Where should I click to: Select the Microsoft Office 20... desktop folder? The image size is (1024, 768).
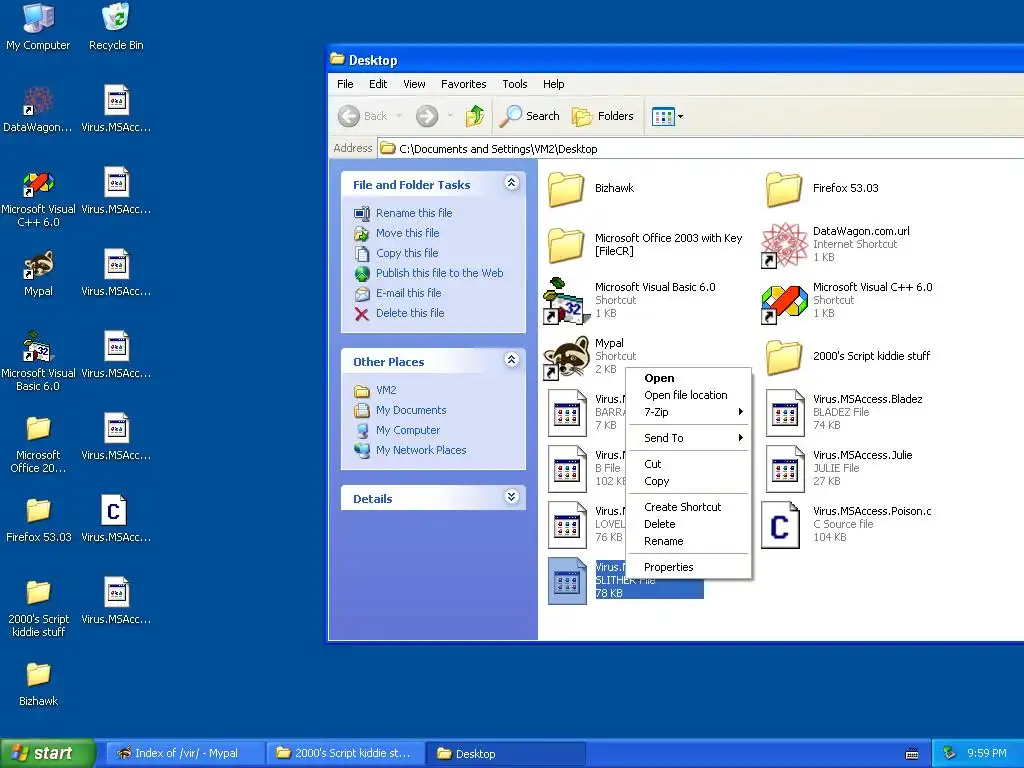[x=38, y=443]
